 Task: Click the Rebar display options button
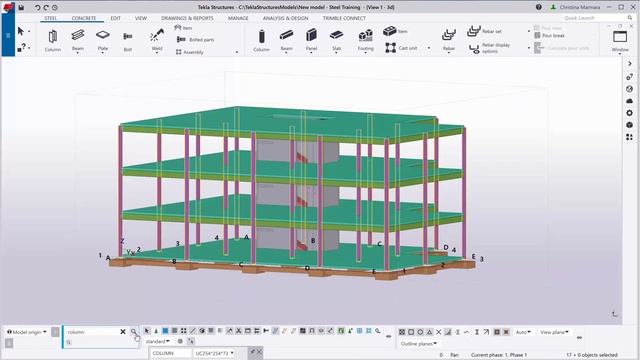[x=489, y=48]
